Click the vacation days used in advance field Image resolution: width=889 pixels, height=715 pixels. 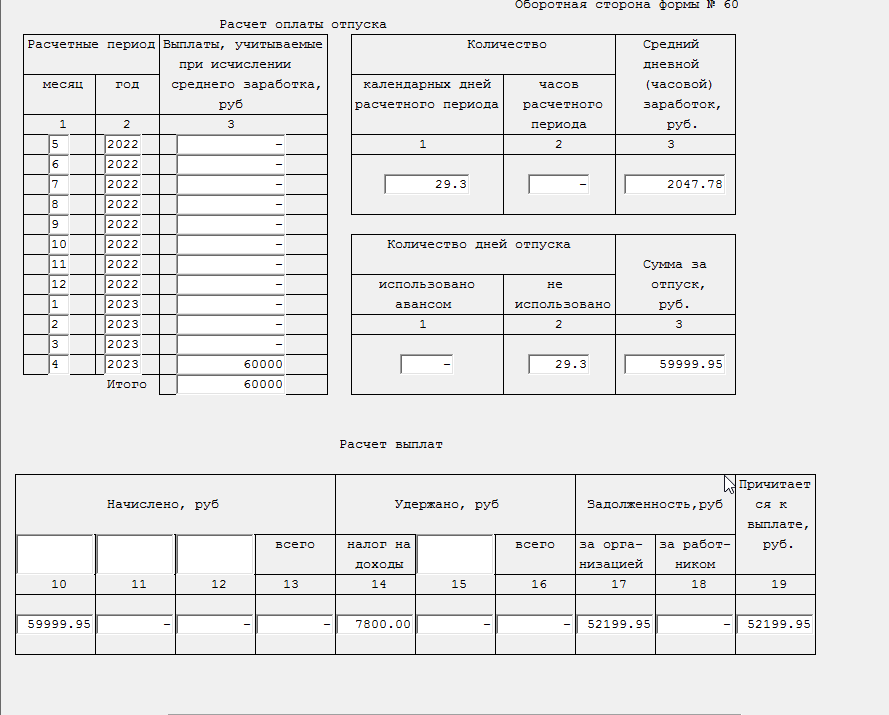click(x=427, y=364)
